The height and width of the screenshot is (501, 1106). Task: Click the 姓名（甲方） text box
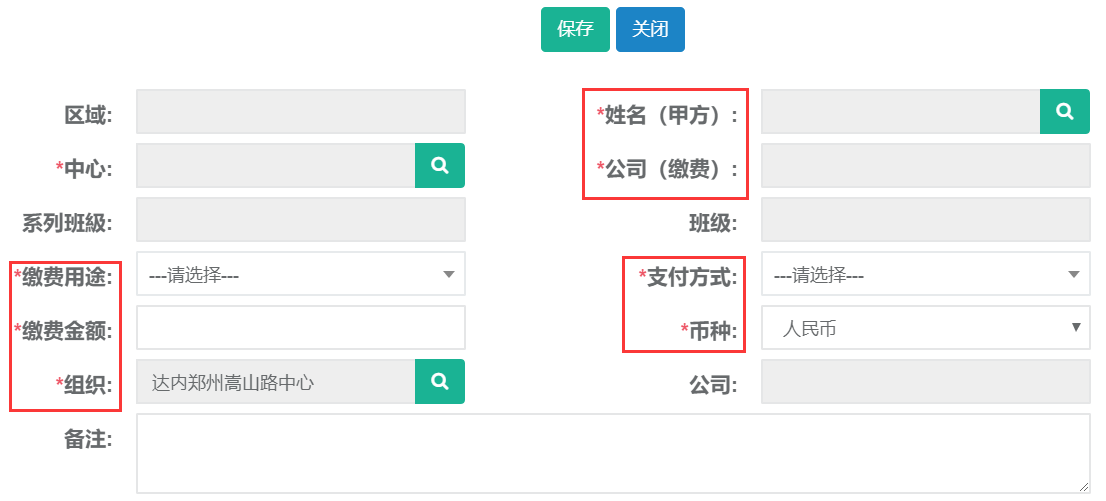pyautogui.click(x=900, y=112)
